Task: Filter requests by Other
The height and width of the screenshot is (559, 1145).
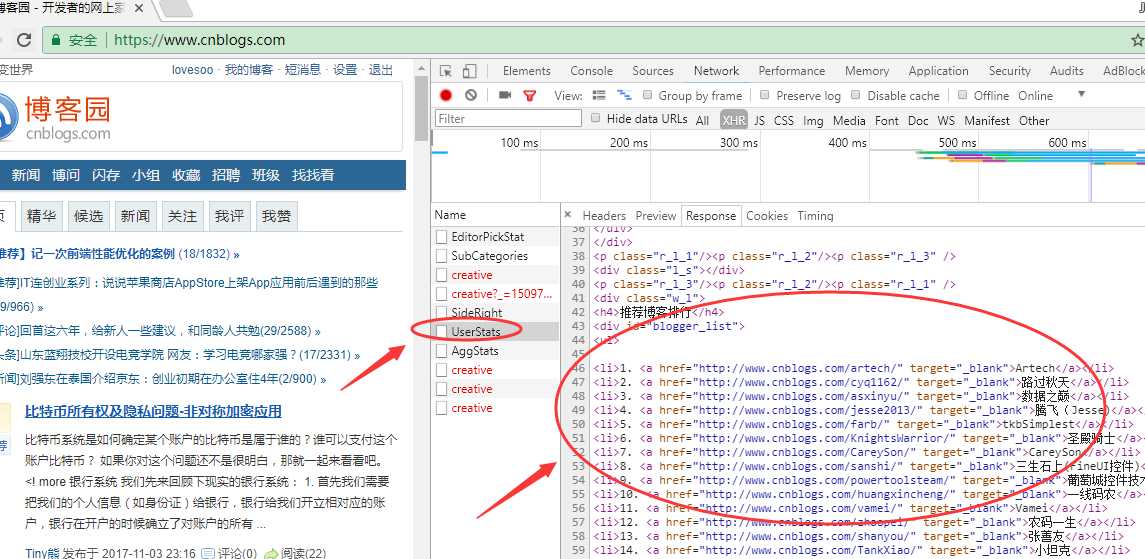Action: [x=1034, y=120]
